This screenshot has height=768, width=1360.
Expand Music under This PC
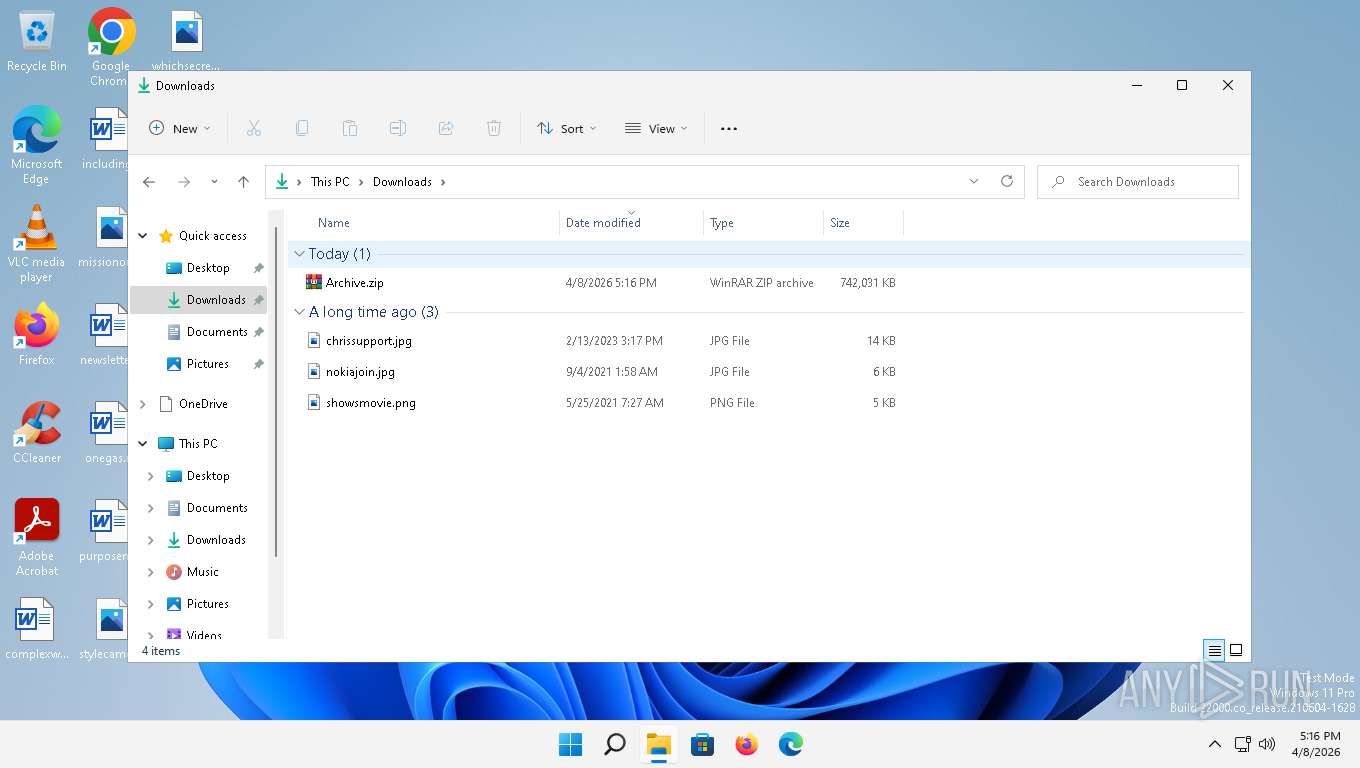[151, 572]
